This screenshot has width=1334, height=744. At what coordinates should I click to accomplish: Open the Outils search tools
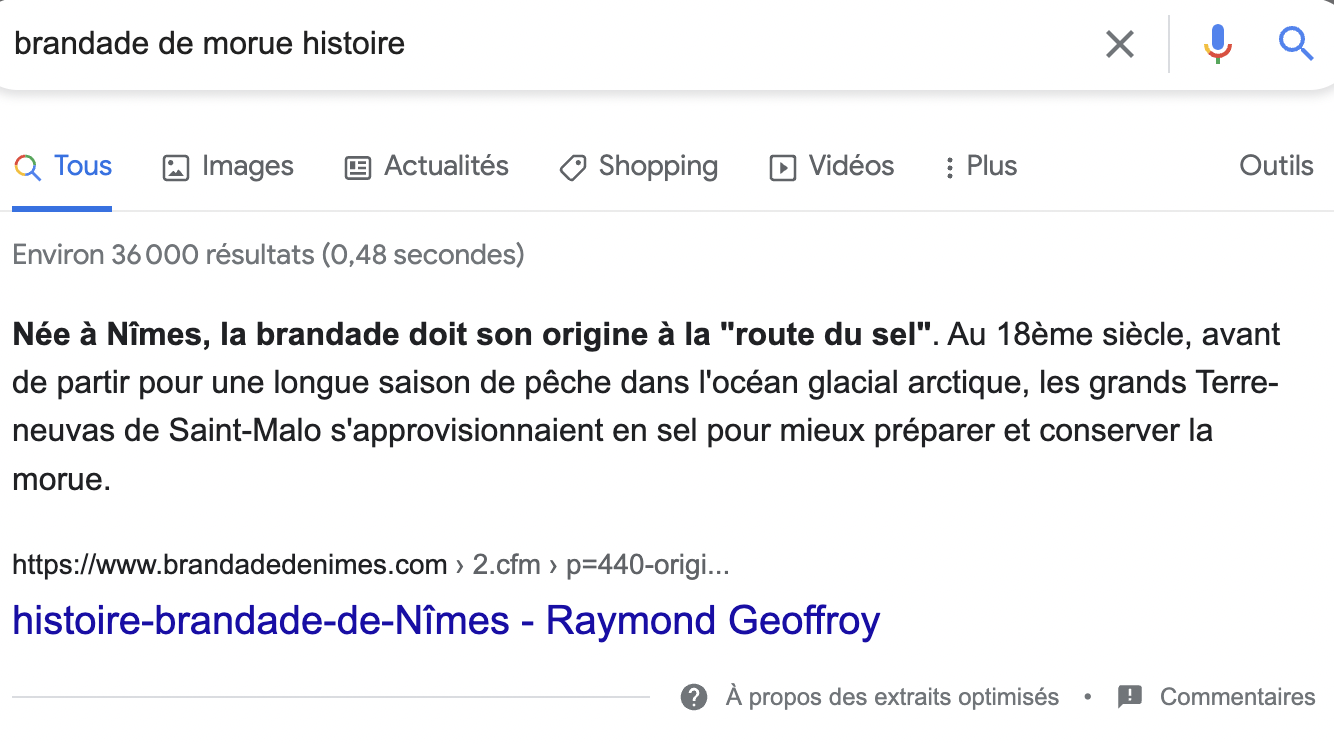point(1276,166)
